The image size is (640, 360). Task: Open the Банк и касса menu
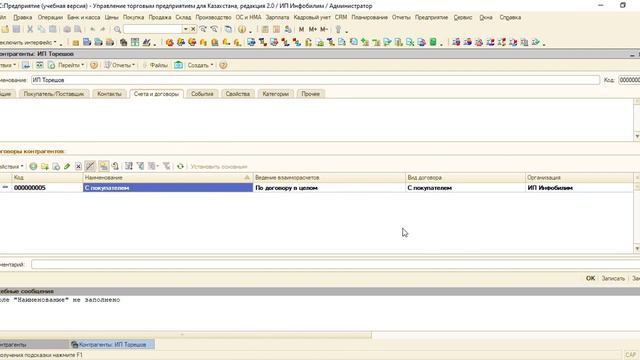(83, 18)
